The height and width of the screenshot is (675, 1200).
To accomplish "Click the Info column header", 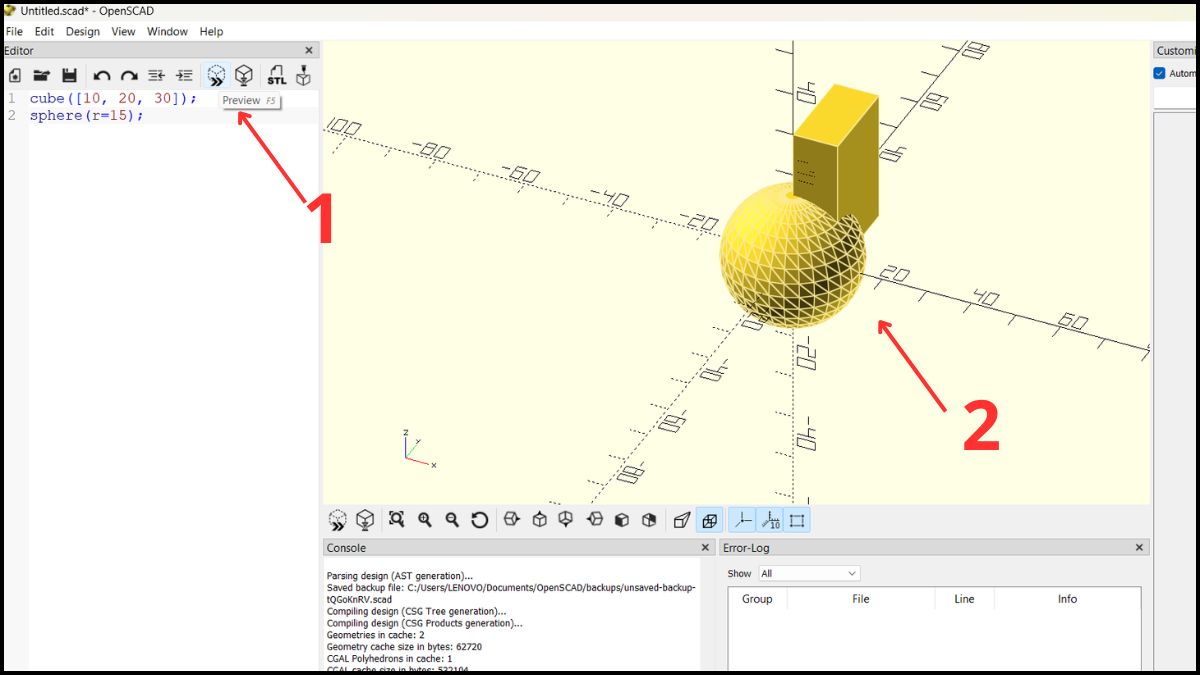I will (x=1067, y=599).
